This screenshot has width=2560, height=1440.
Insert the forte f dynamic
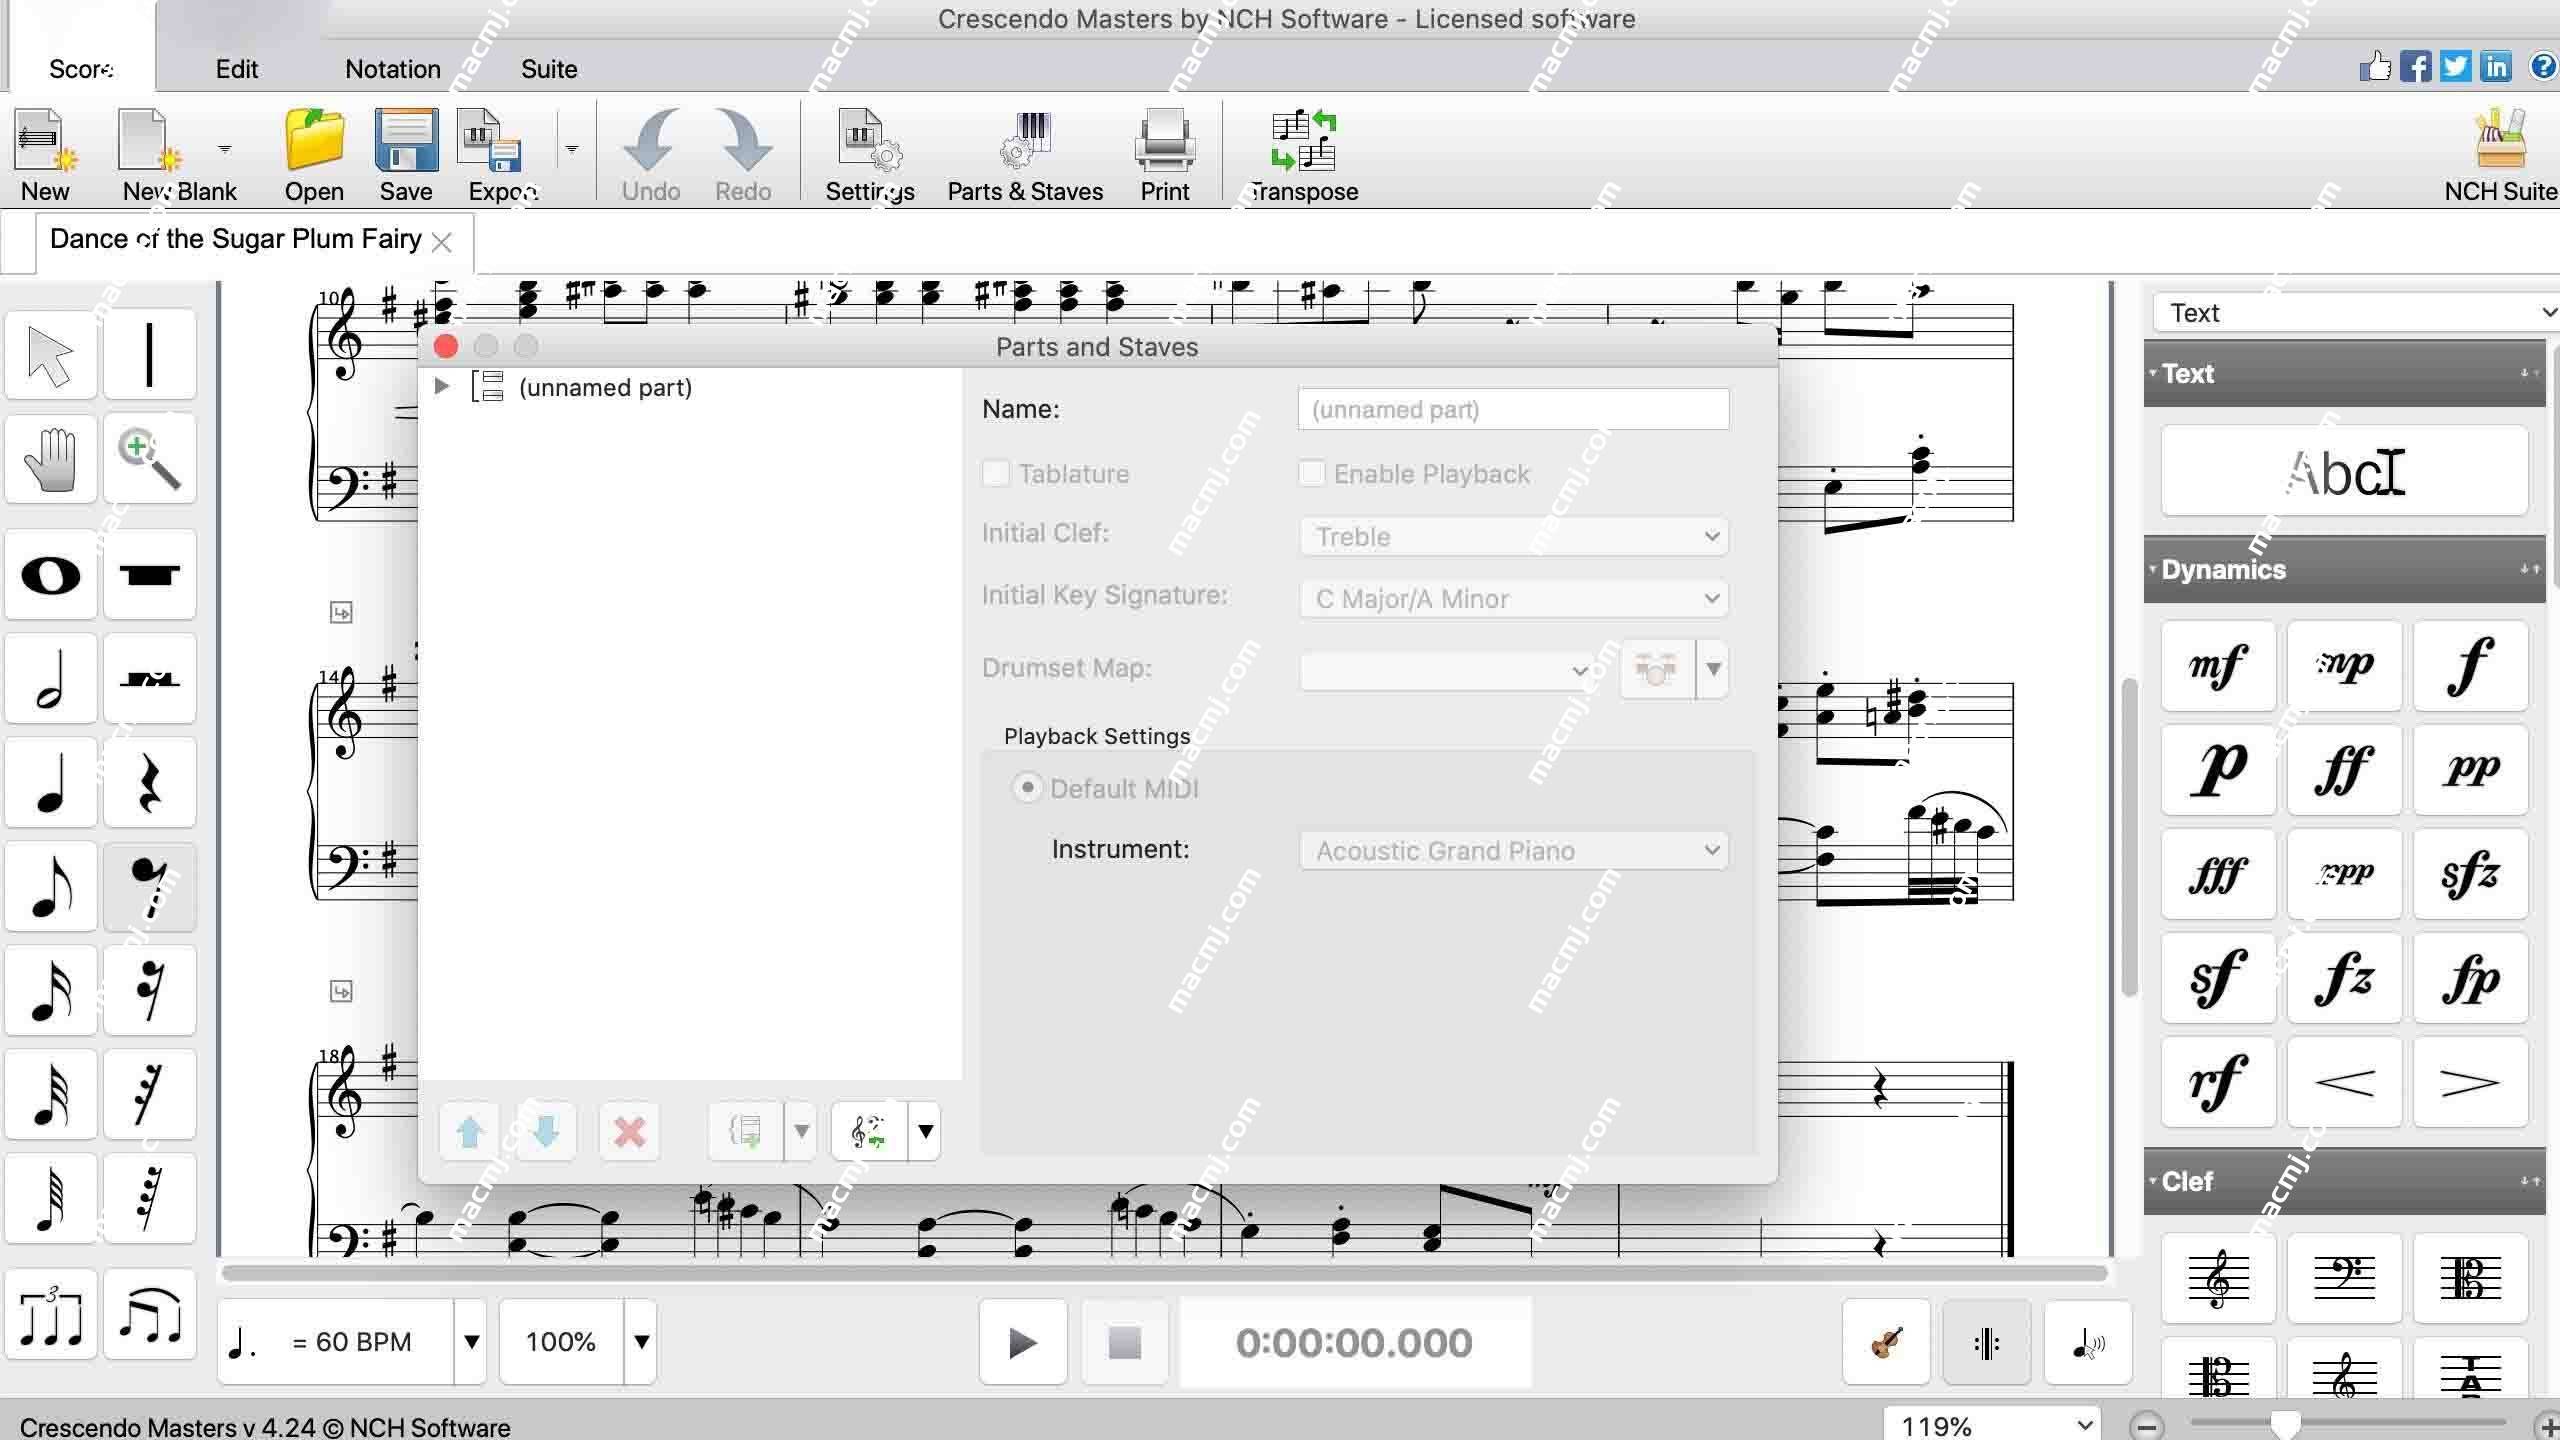pos(2470,666)
